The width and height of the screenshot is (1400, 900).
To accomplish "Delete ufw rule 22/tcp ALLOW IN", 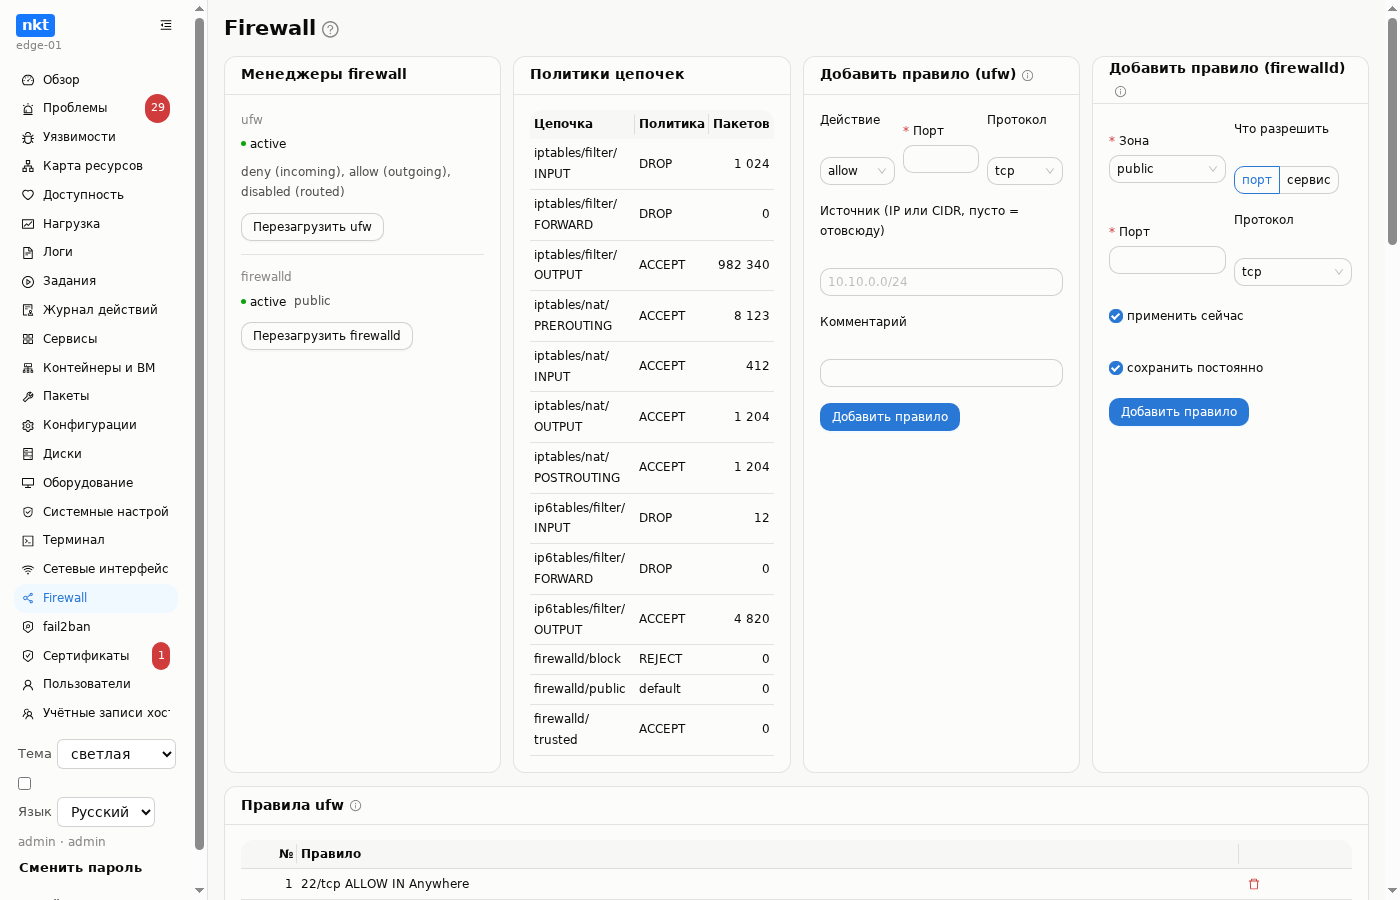I will (1254, 884).
